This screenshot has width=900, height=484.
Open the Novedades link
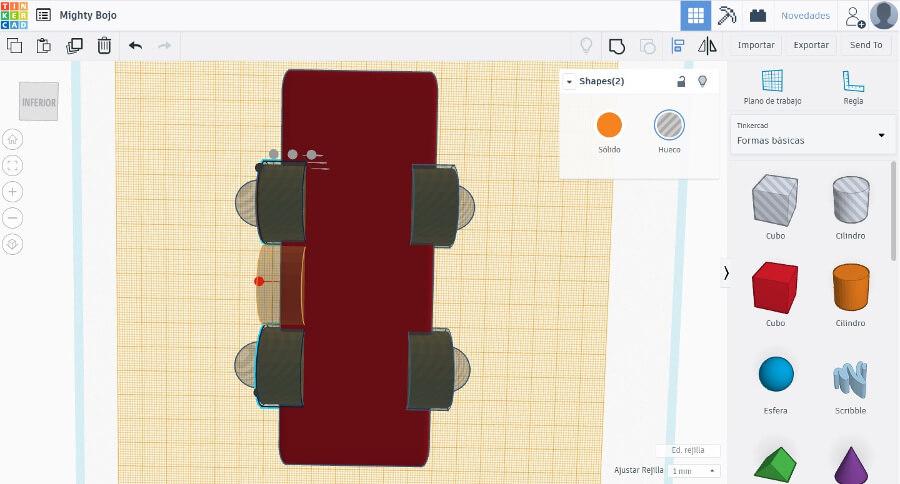click(805, 16)
